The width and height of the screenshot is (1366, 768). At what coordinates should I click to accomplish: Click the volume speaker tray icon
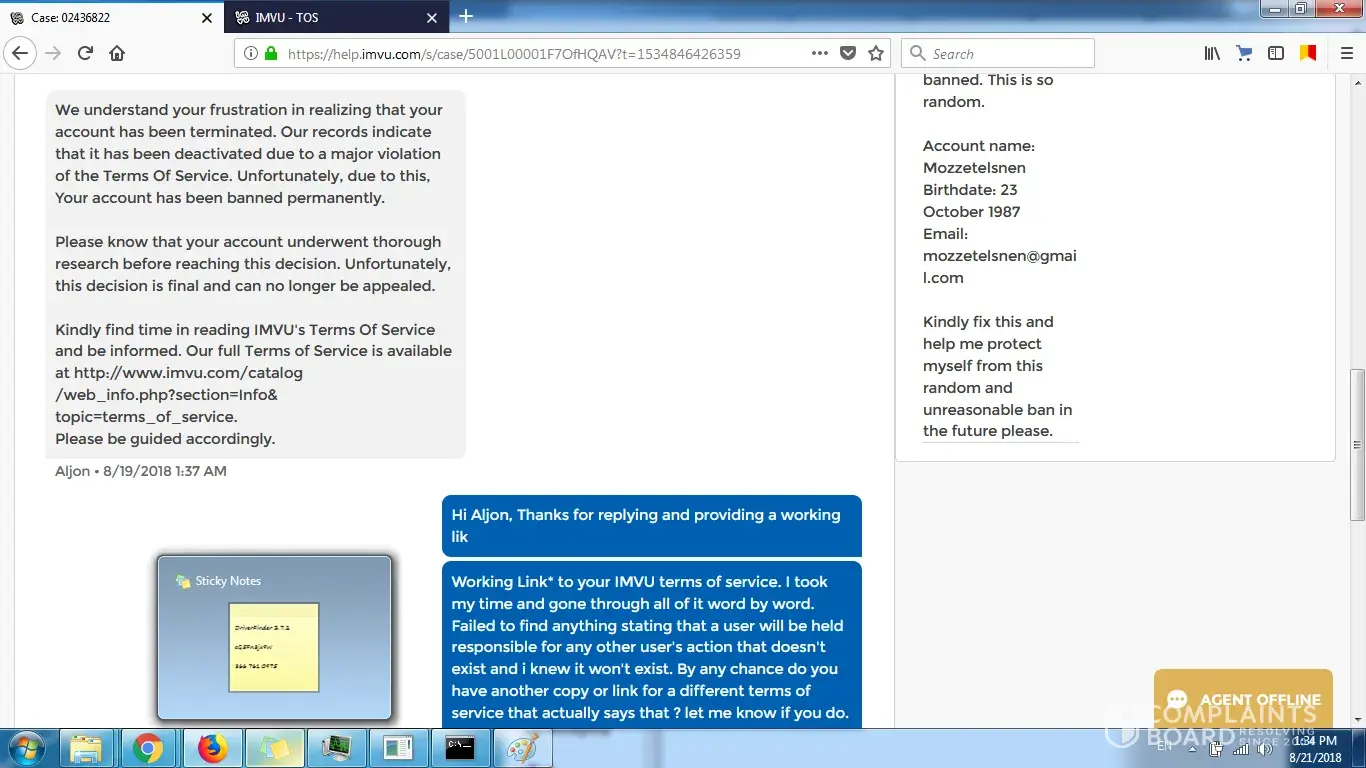coord(1265,749)
